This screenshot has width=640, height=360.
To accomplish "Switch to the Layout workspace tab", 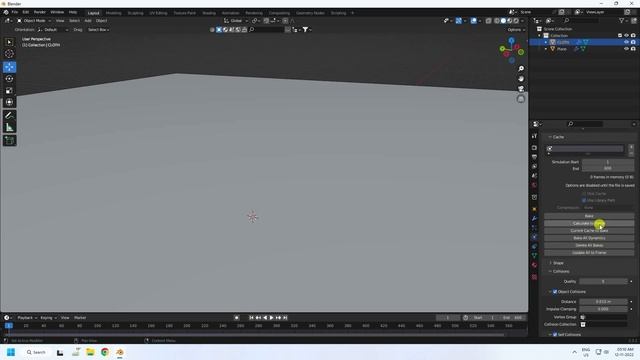I will [x=93, y=13].
